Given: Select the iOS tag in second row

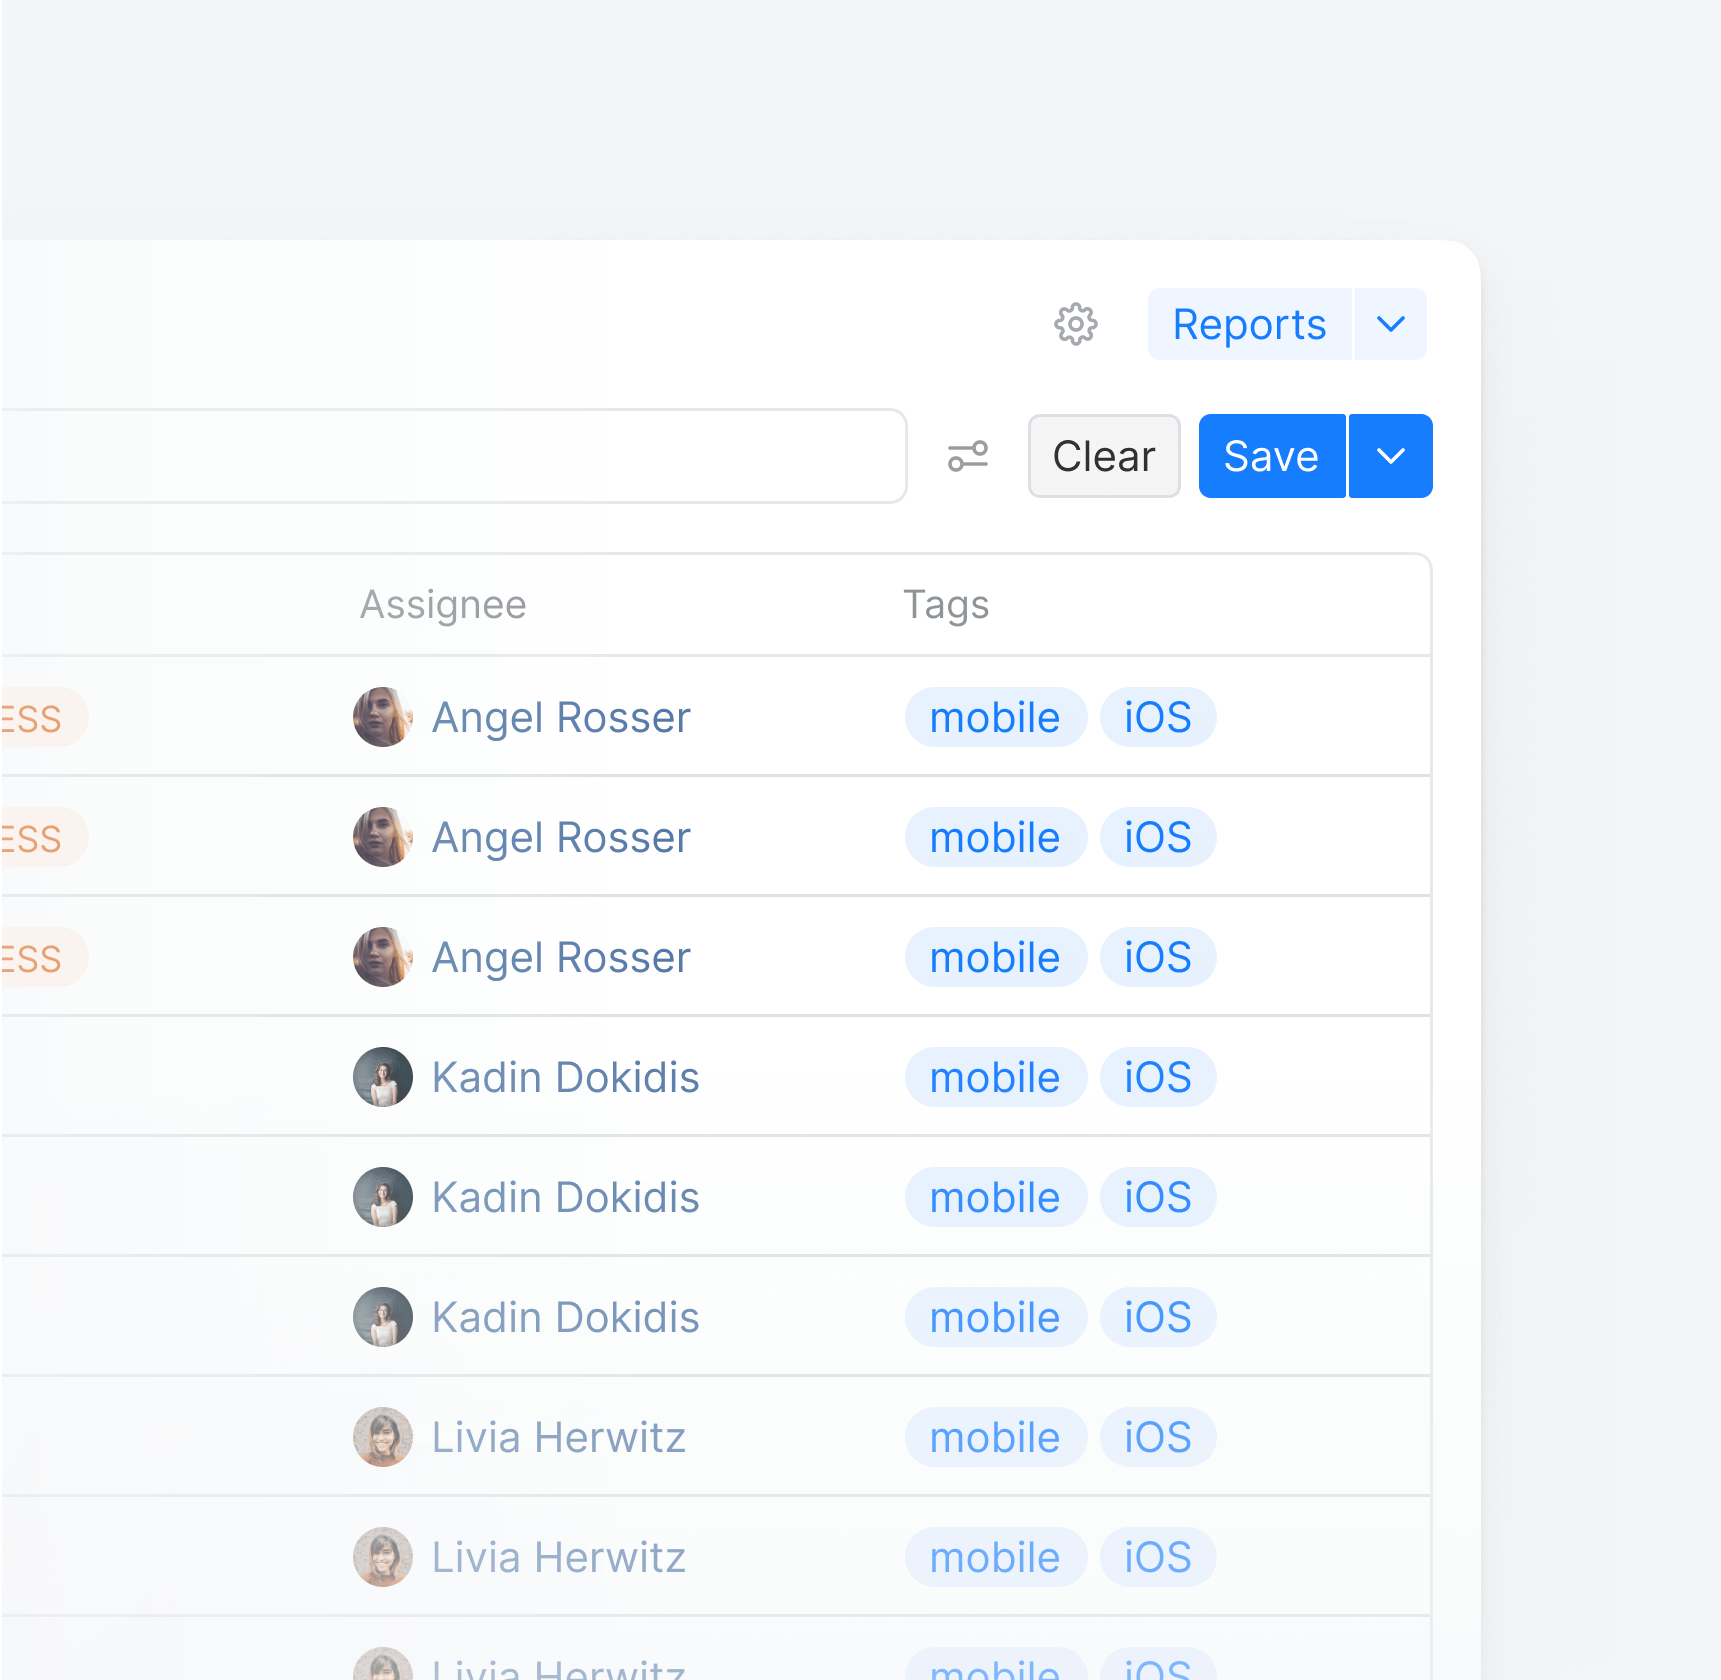Looking at the screenshot, I should click(x=1157, y=837).
